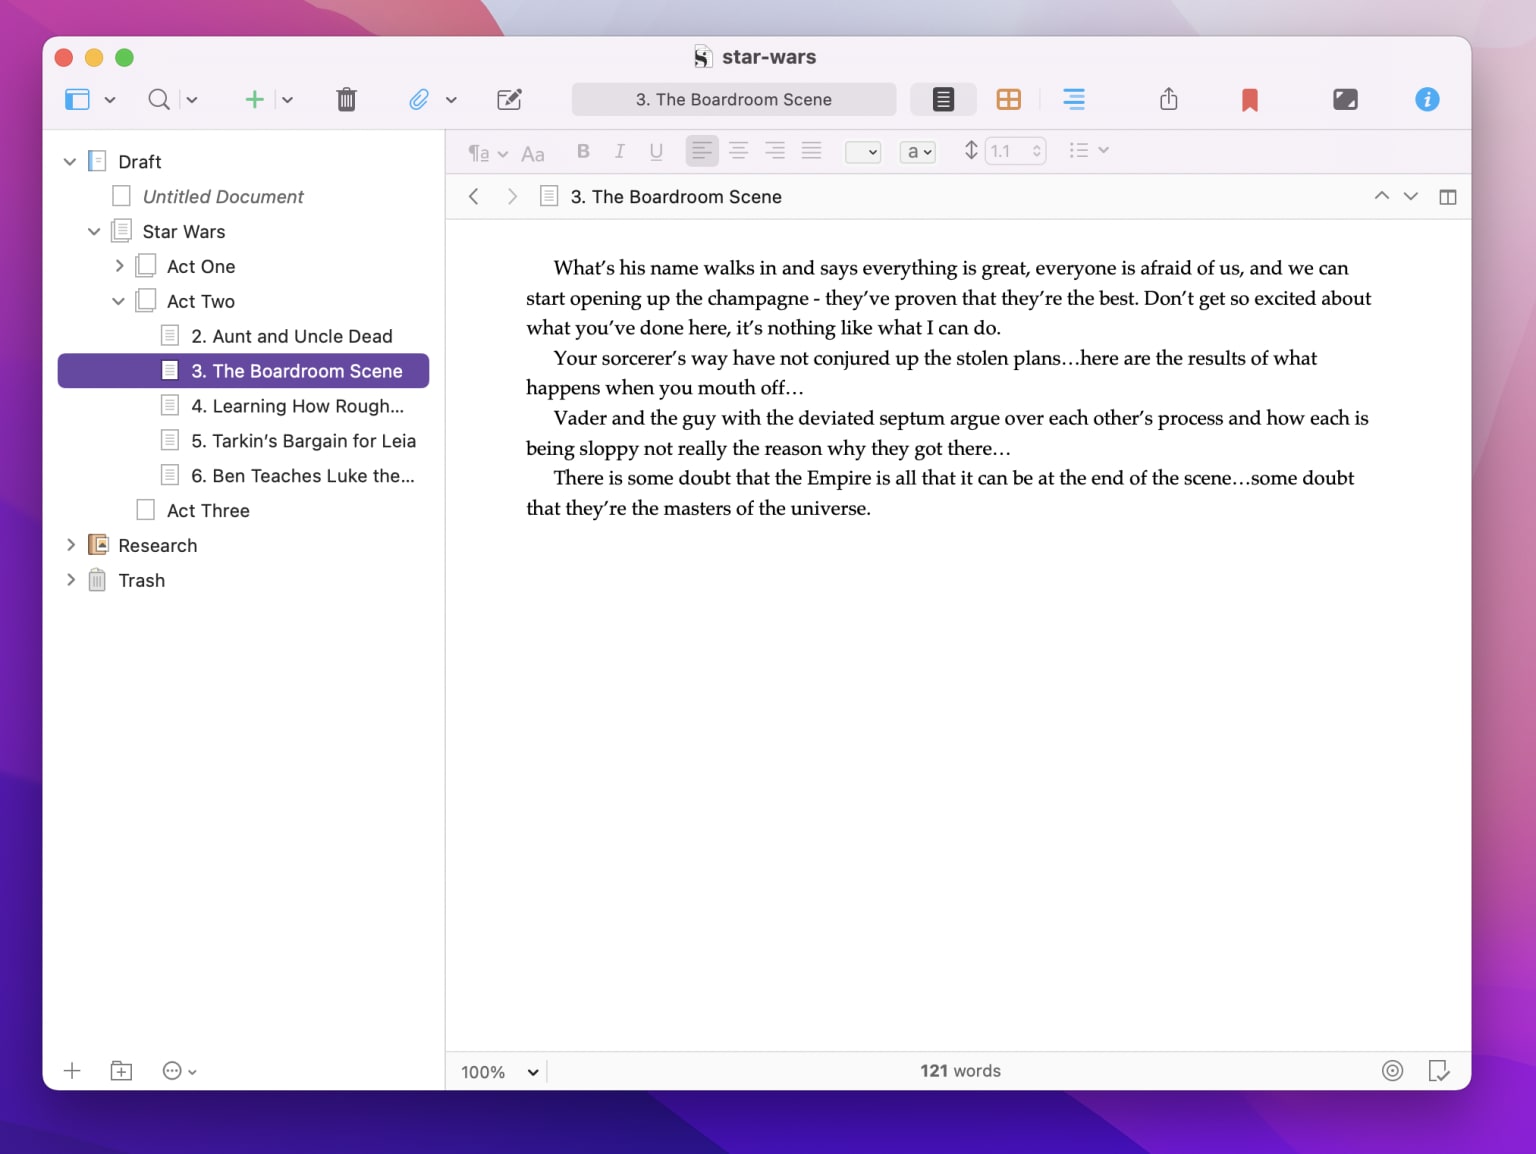Click the line spacing arrows icon

971,150
